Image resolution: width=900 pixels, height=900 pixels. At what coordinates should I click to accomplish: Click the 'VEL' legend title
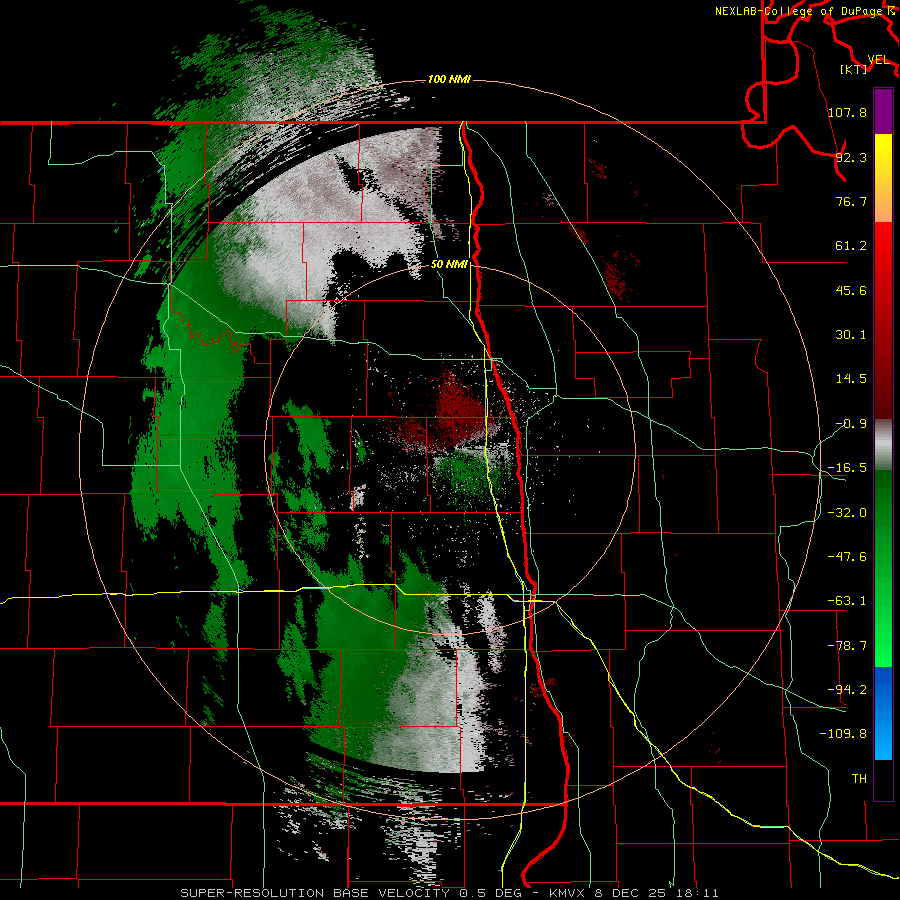(878, 60)
